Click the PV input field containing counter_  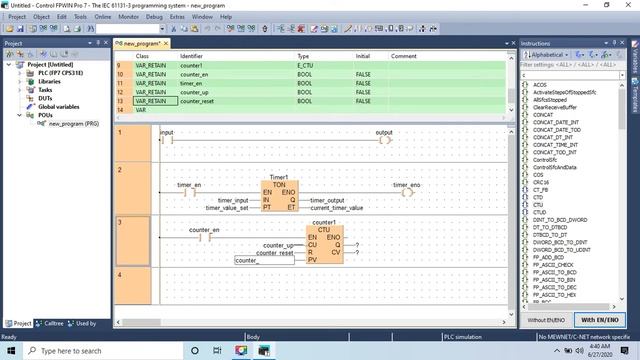(264, 260)
